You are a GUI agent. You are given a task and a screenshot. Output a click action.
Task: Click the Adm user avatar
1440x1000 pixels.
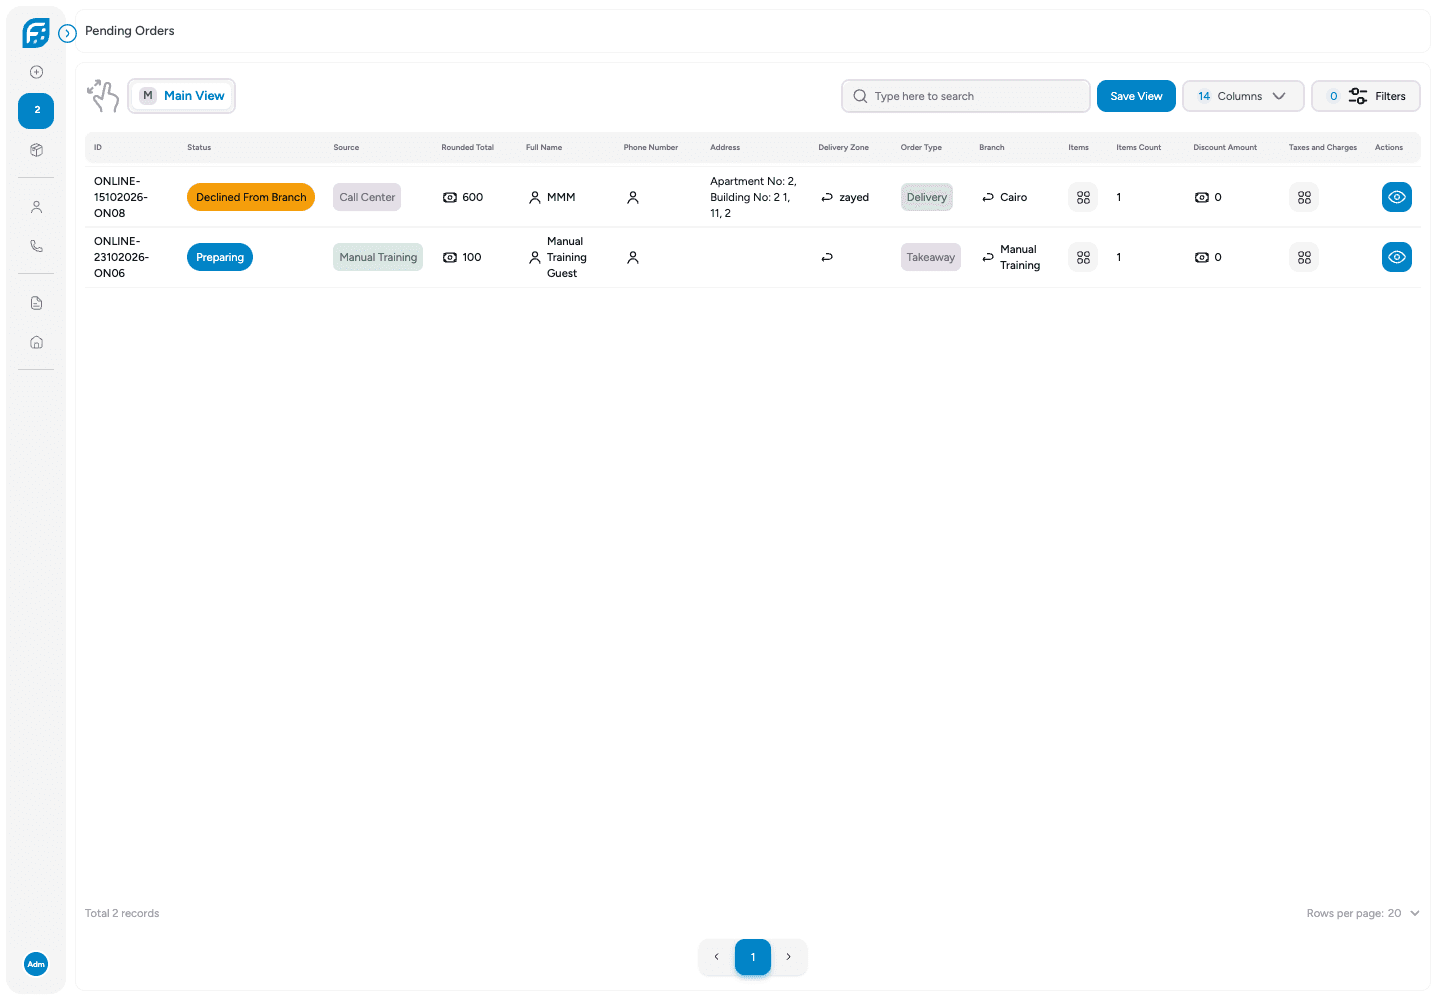36,964
